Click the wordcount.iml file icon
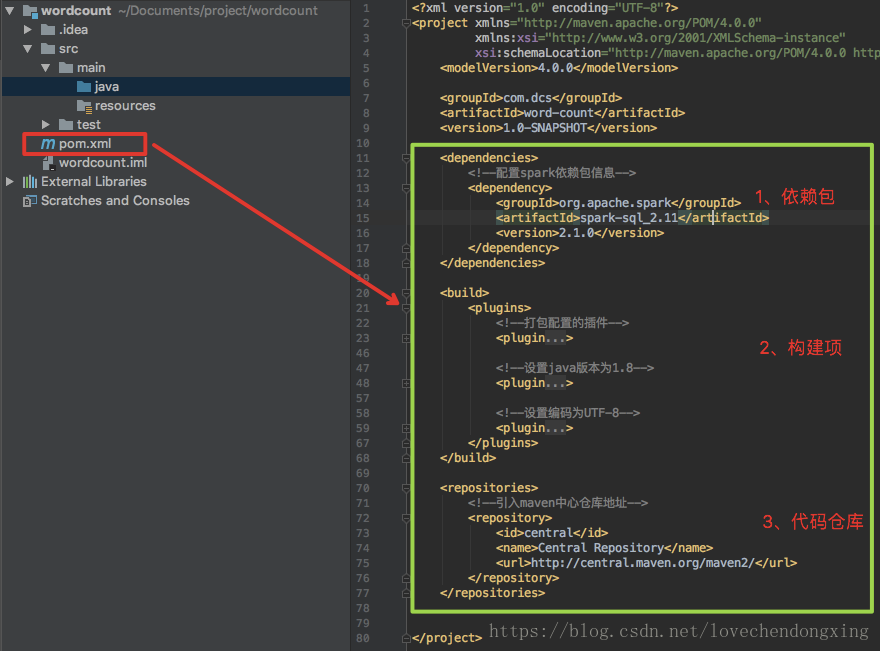880x651 pixels. click(x=49, y=163)
